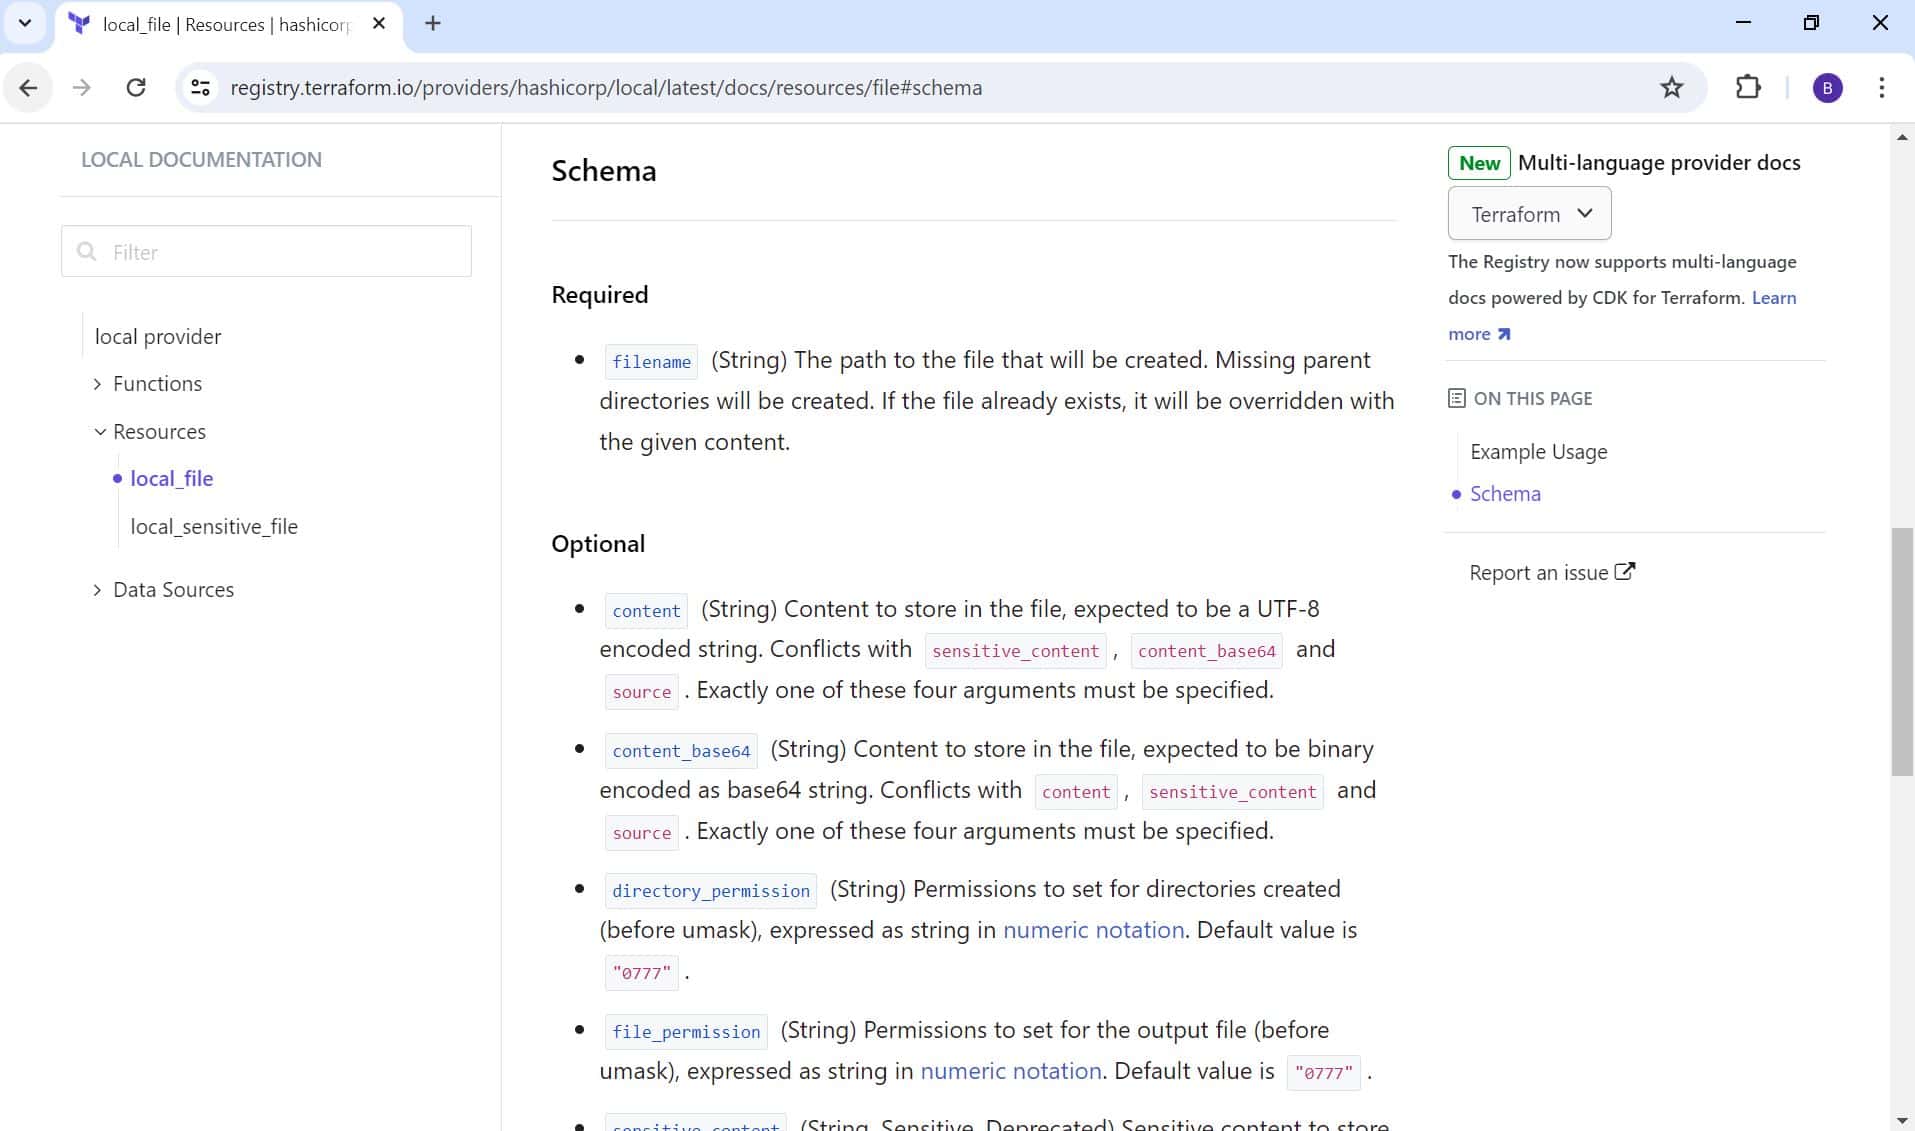Go back to previous page
The image size is (1915, 1131).
[28, 88]
